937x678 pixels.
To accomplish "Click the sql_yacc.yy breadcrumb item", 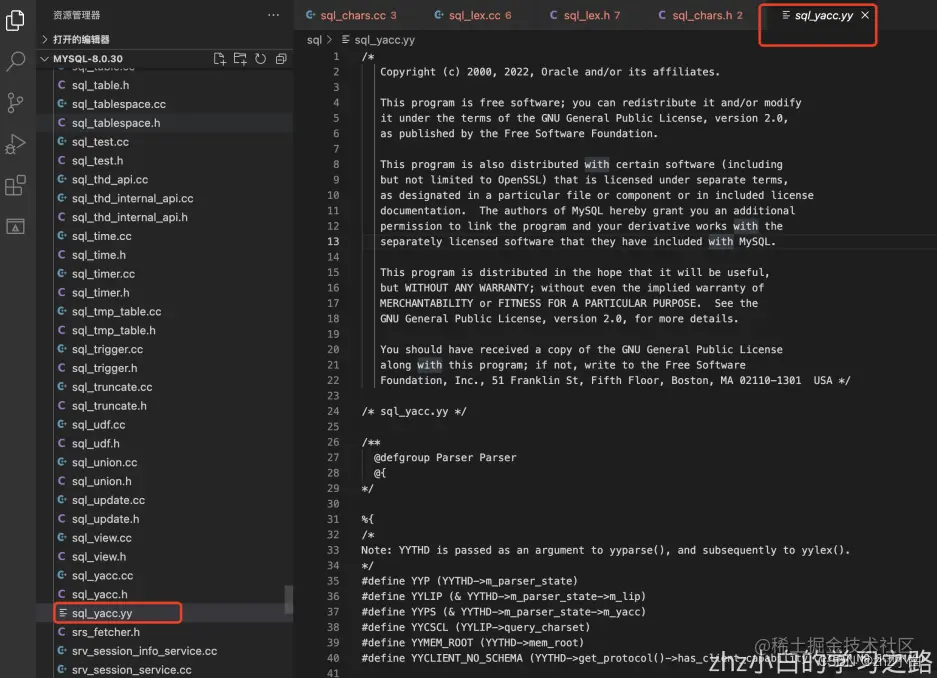I will click(378, 40).
